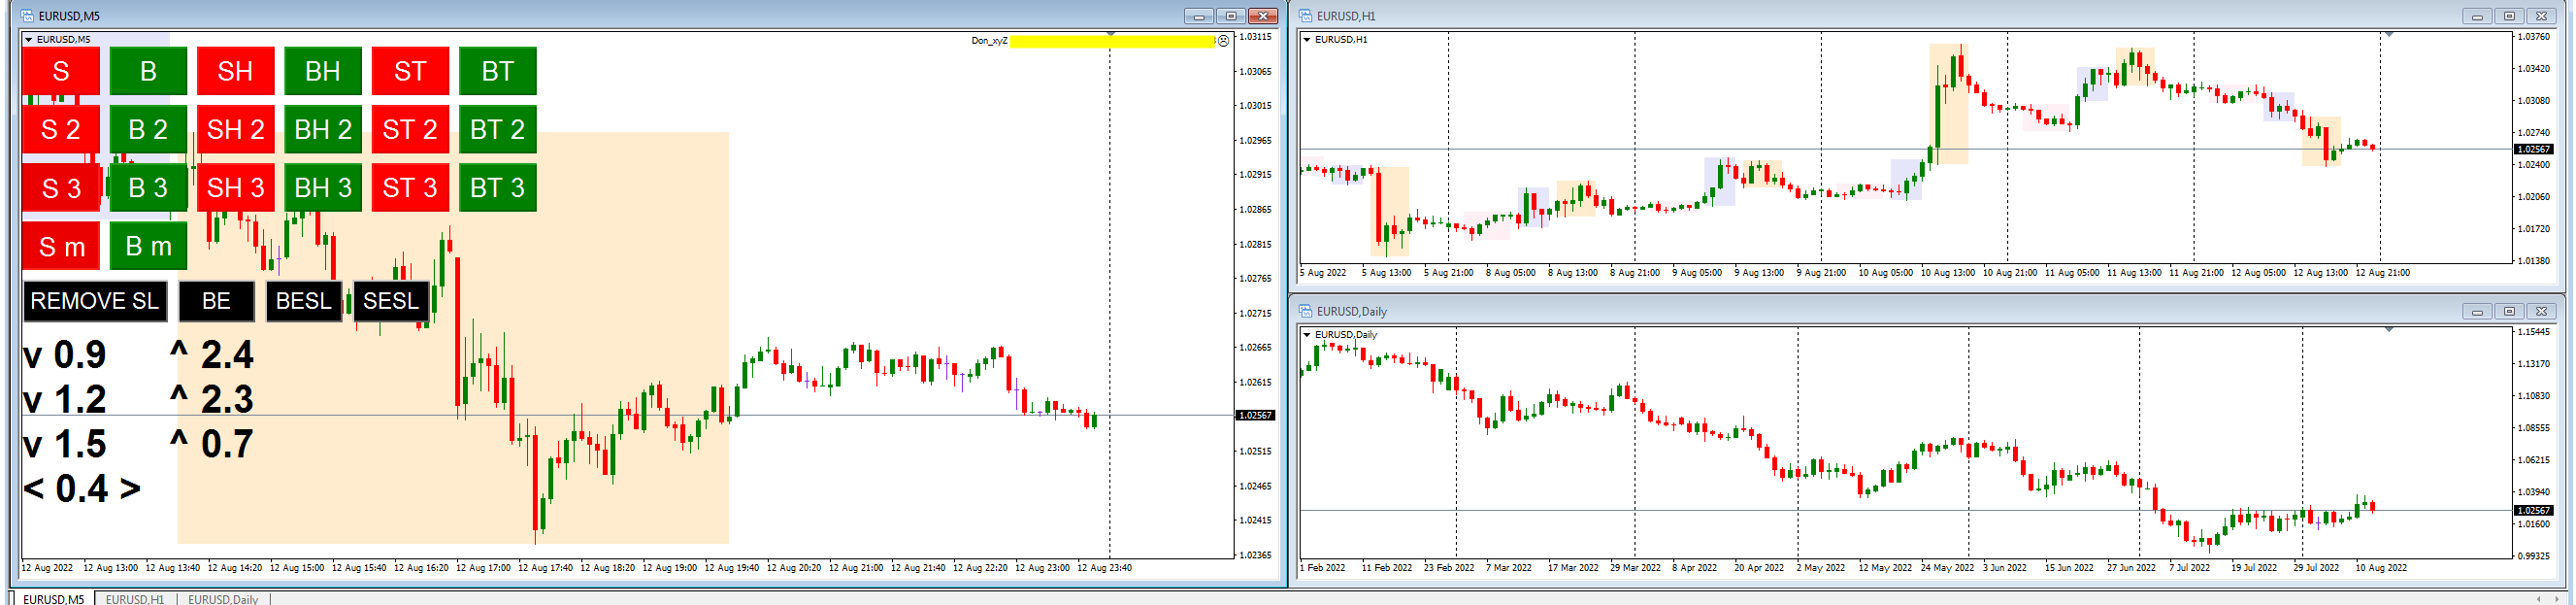Image resolution: width=2576 pixels, height=605 pixels.
Task: Click the '< 0.4 >' value
Action: coord(82,489)
